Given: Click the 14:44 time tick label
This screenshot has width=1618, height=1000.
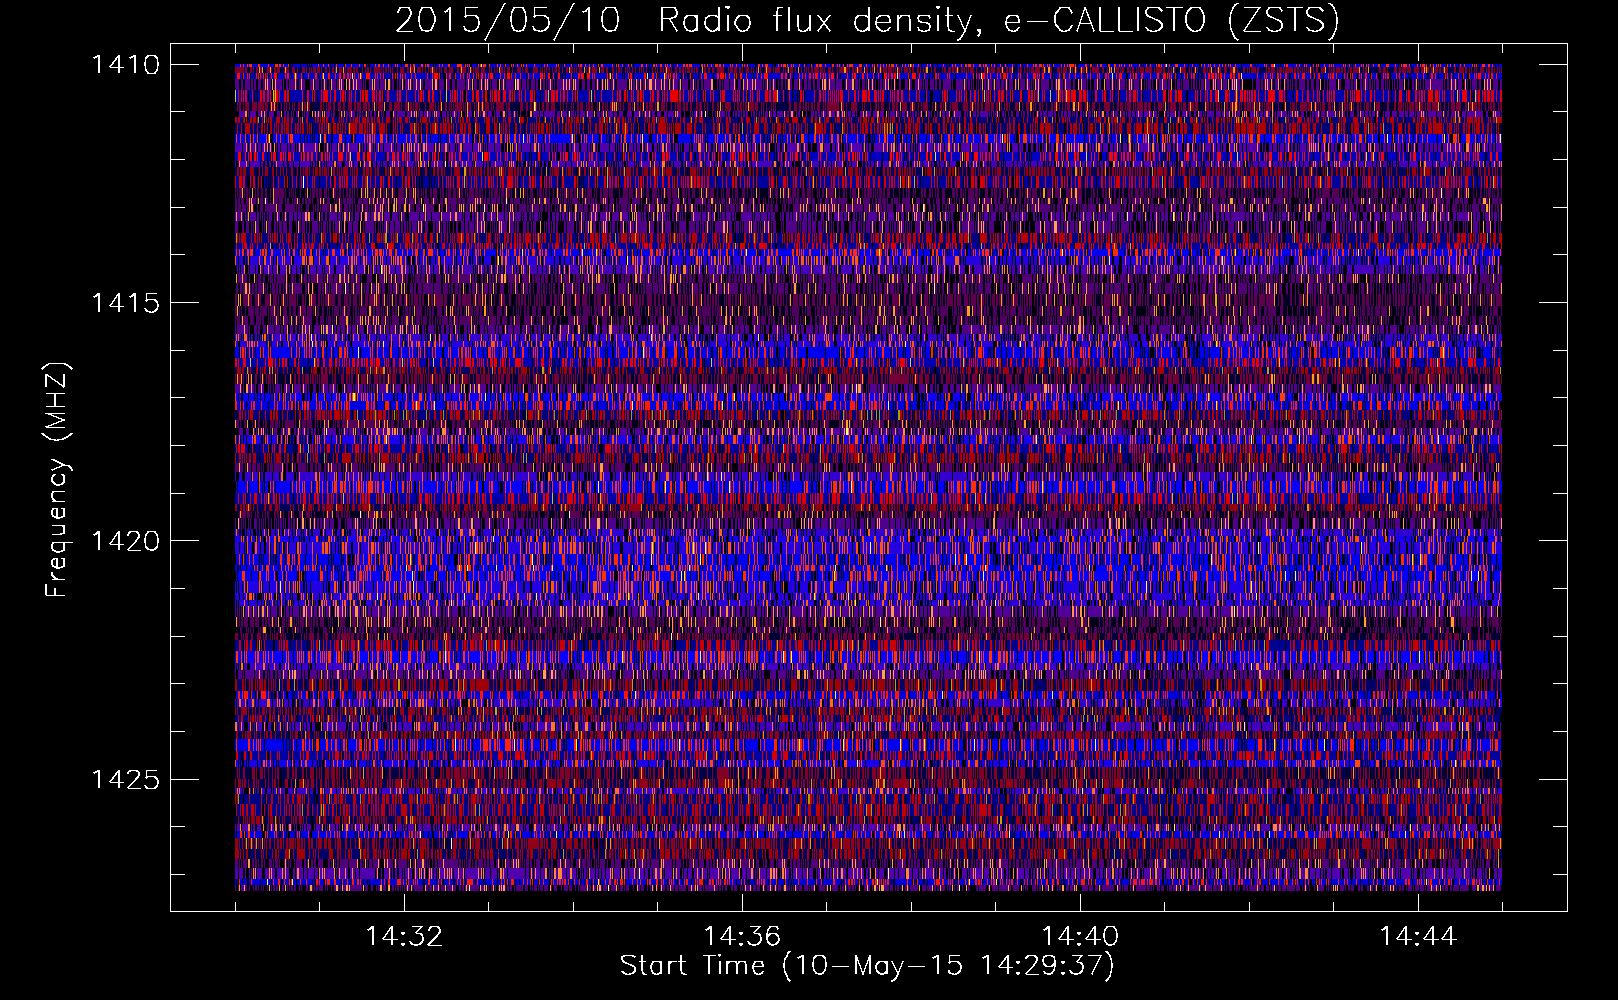Looking at the screenshot, I should pyautogui.click(x=1418, y=937).
